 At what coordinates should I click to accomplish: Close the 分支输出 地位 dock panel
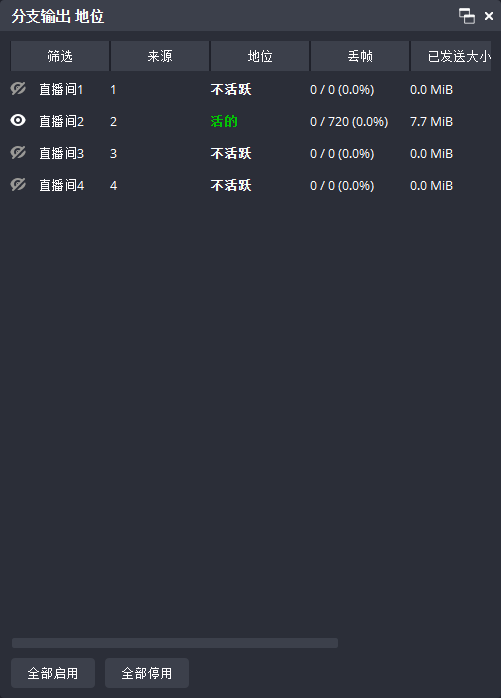click(489, 16)
